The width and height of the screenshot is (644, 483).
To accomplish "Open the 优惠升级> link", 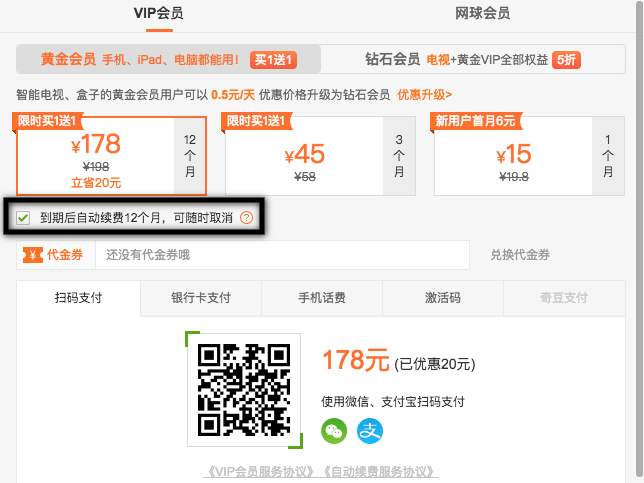I will (x=424, y=95).
